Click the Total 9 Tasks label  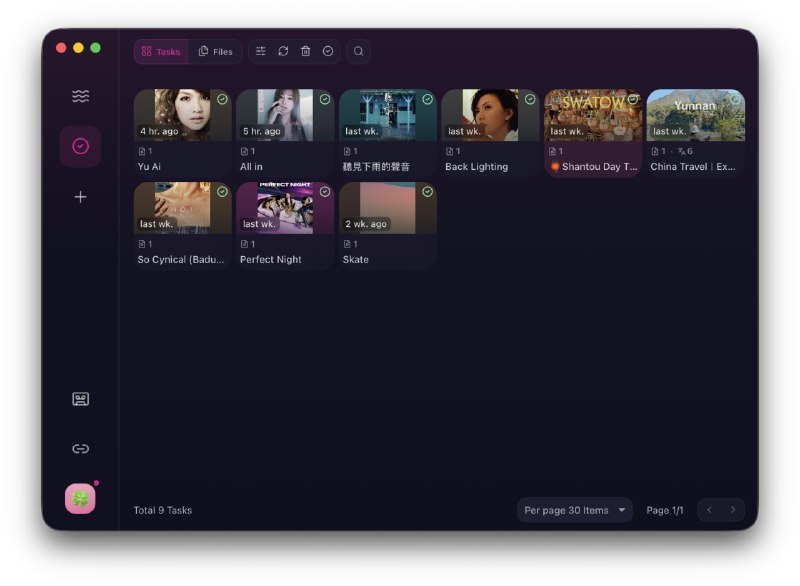point(163,510)
